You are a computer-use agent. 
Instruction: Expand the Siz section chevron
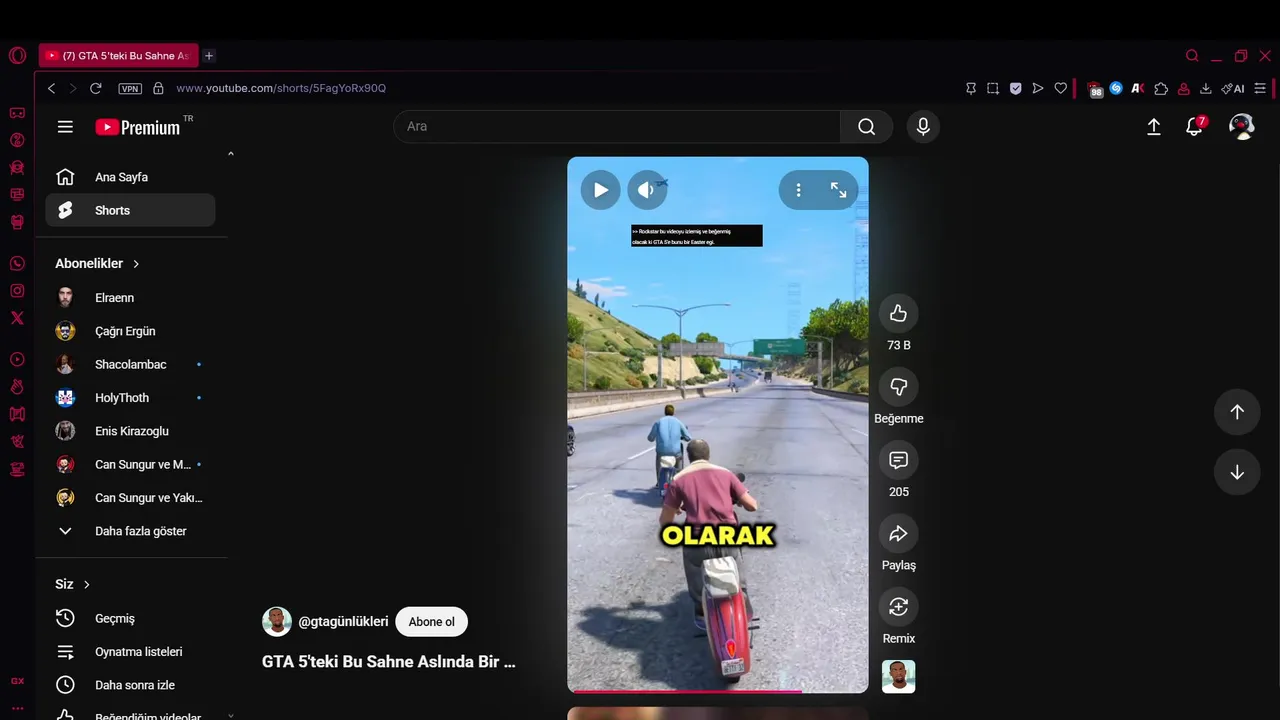(x=87, y=584)
